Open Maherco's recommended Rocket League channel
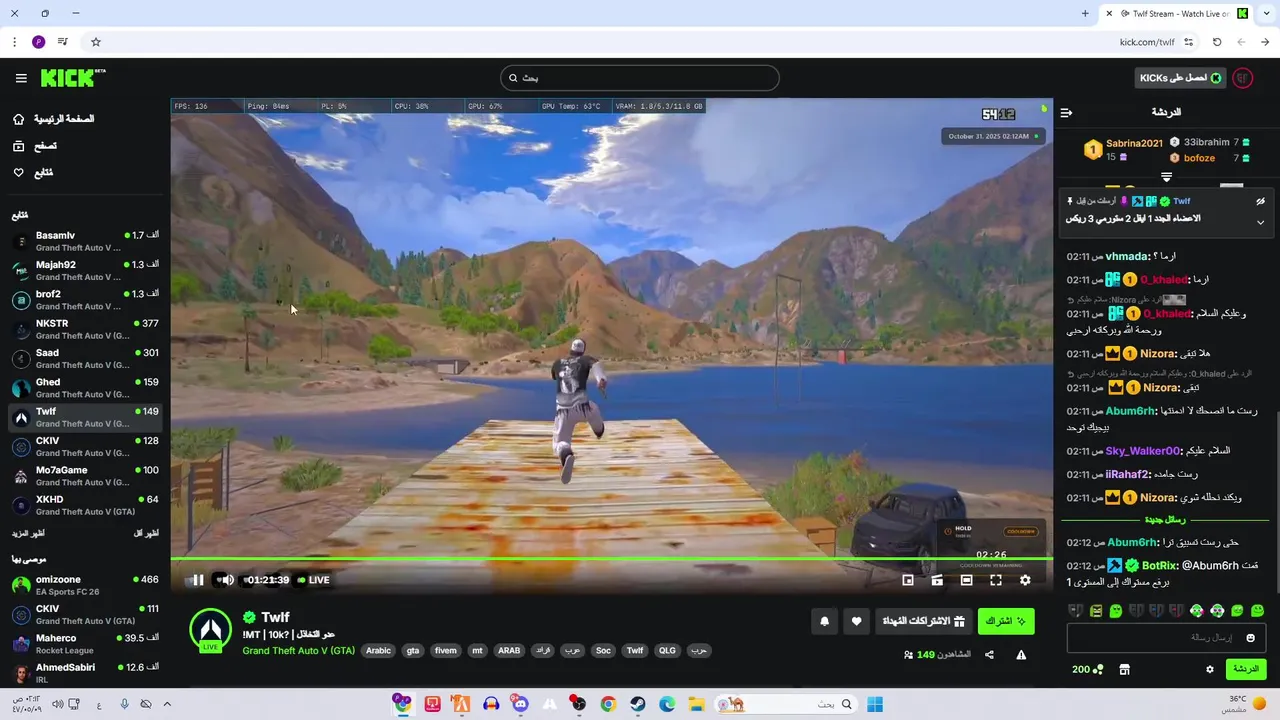1280x720 pixels. [x=85, y=644]
